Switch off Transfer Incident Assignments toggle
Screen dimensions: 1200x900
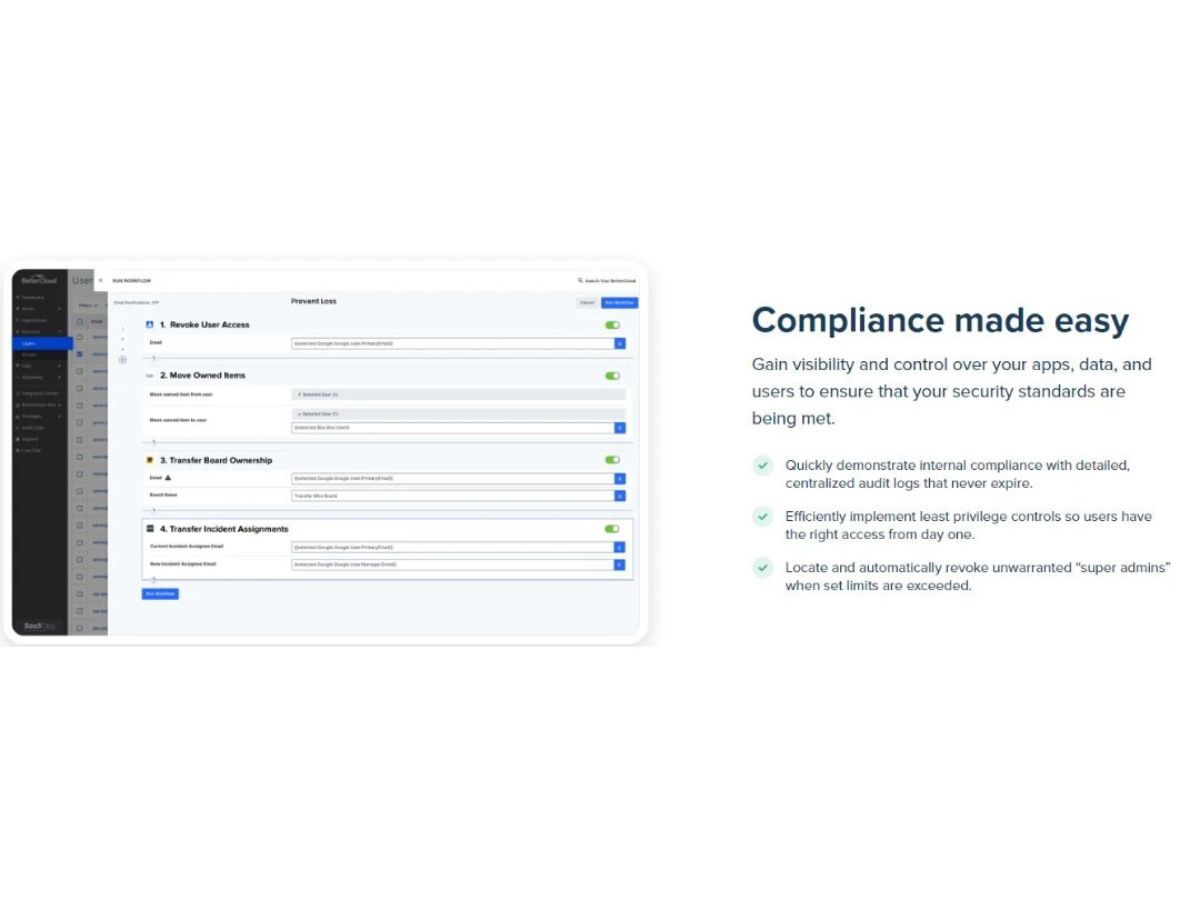612,529
